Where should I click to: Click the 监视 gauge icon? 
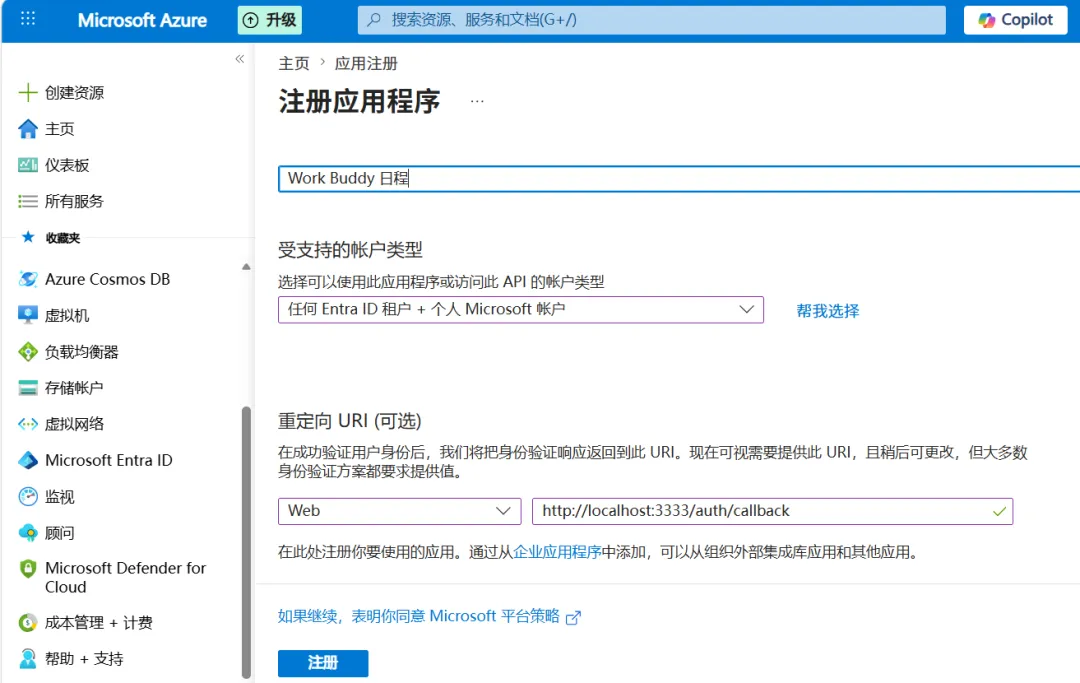[x=28, y=496]
